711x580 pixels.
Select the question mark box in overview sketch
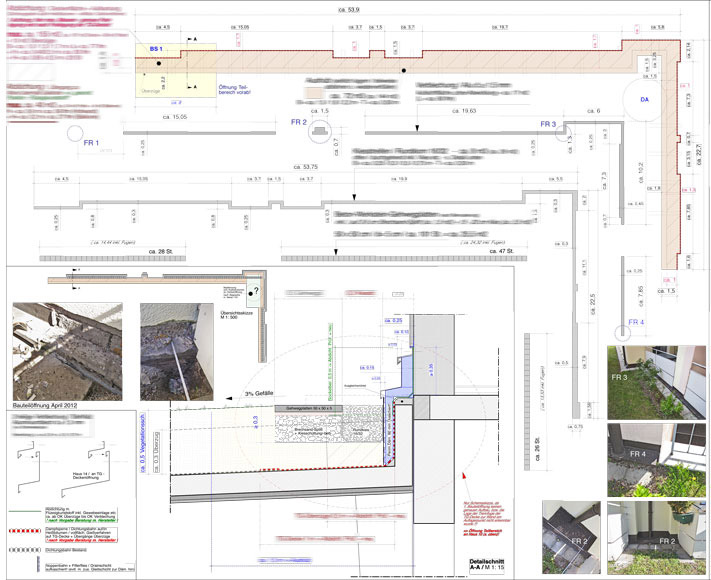point(254,292)
